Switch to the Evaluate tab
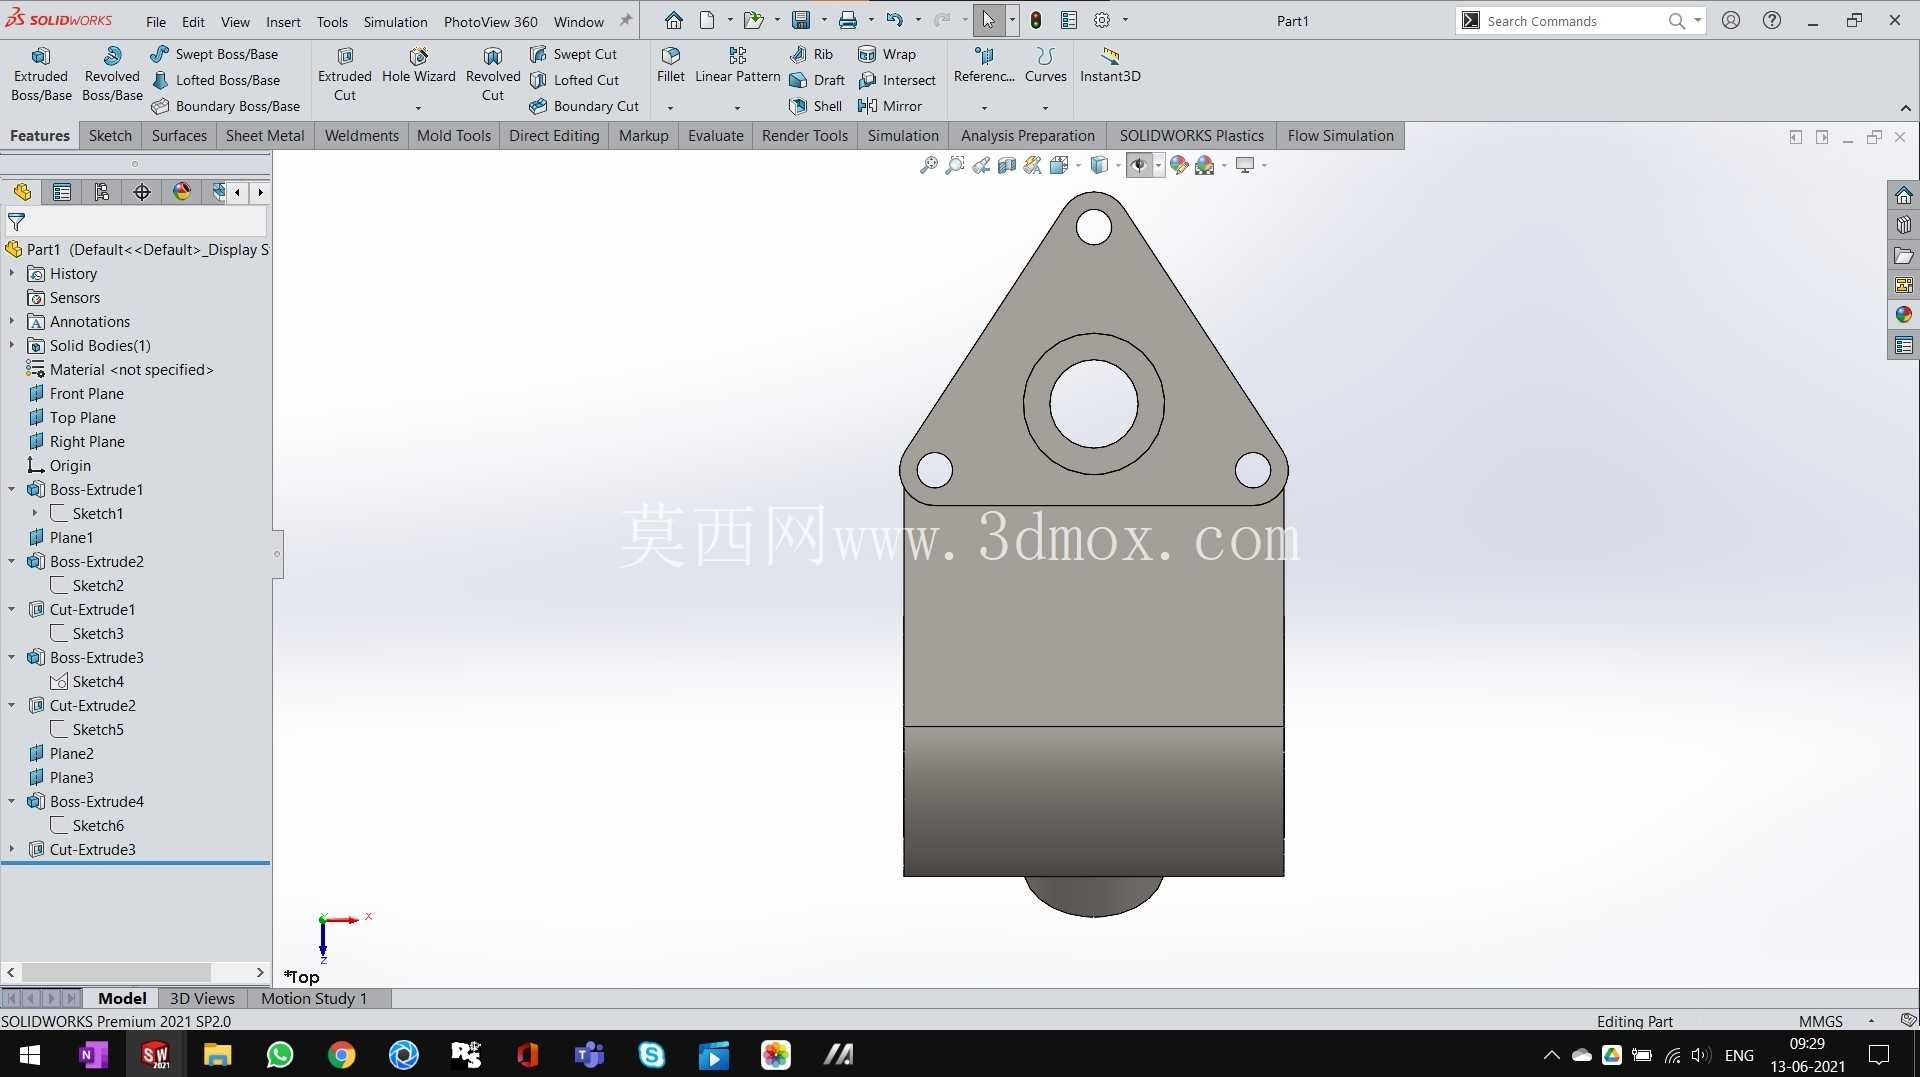The width and height of the screenshot is (1920, 1077). point(715,136)
